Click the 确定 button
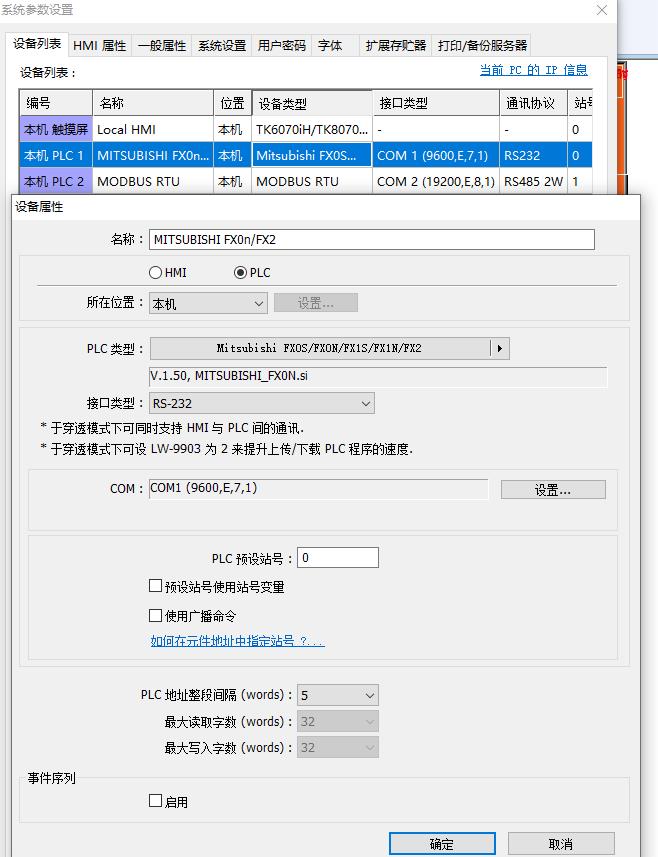The width and height of the screenshot is (658, 857). pos(441,844)
